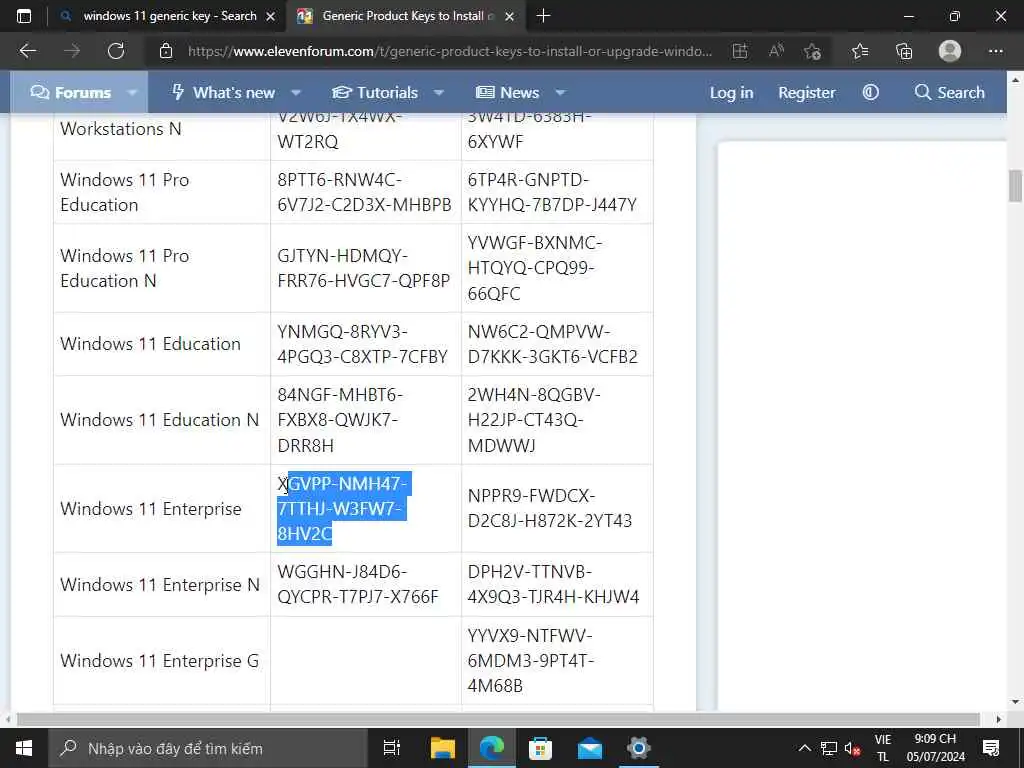Open the Favorites list
Viewport: 1024px width, 768px height.
click(x=860, y=51)
